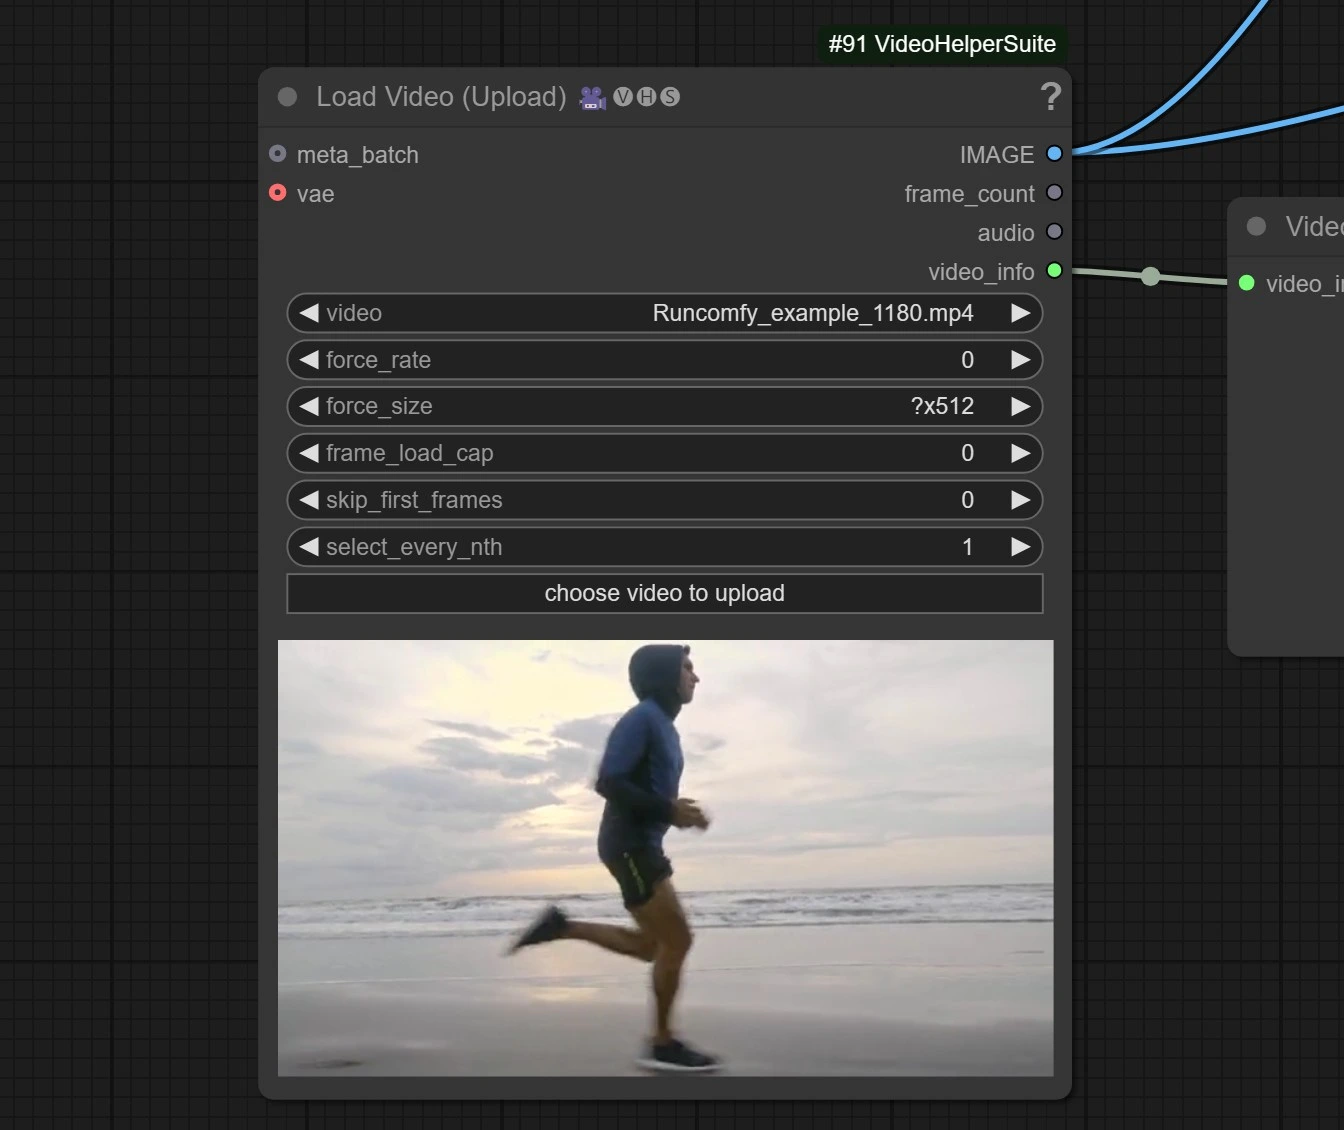
Task: Click the help question mark on Load Video node
Action: tap(1050, 97)
